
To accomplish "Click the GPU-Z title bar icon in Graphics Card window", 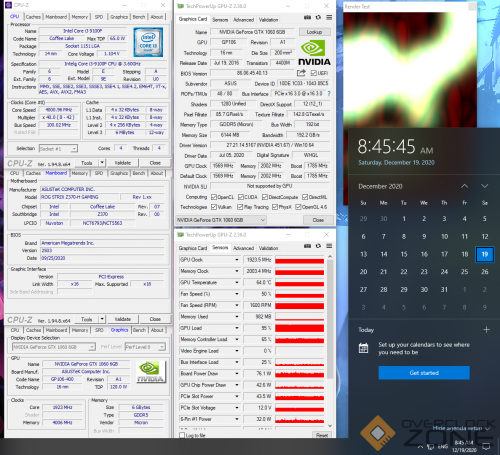I will point(181,6).
